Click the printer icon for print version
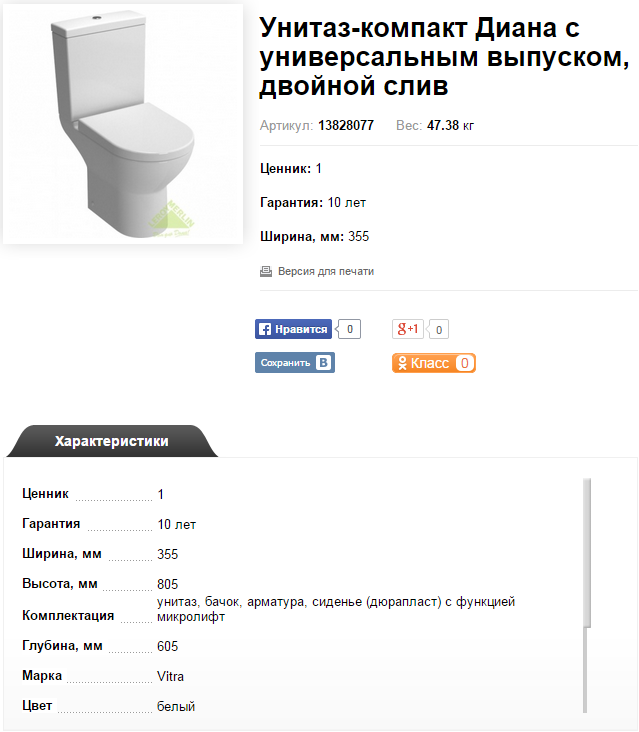This screenshot has width=639, height=732. tap(266, 271)
